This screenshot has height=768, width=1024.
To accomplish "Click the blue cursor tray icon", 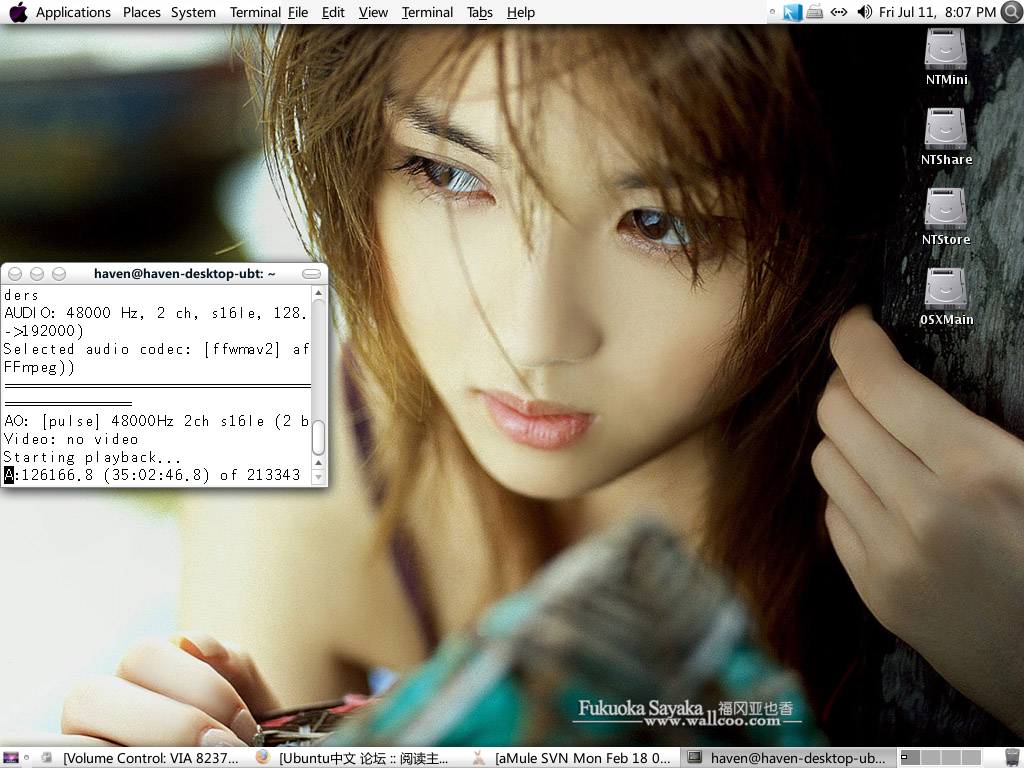I will pos(792,12).
